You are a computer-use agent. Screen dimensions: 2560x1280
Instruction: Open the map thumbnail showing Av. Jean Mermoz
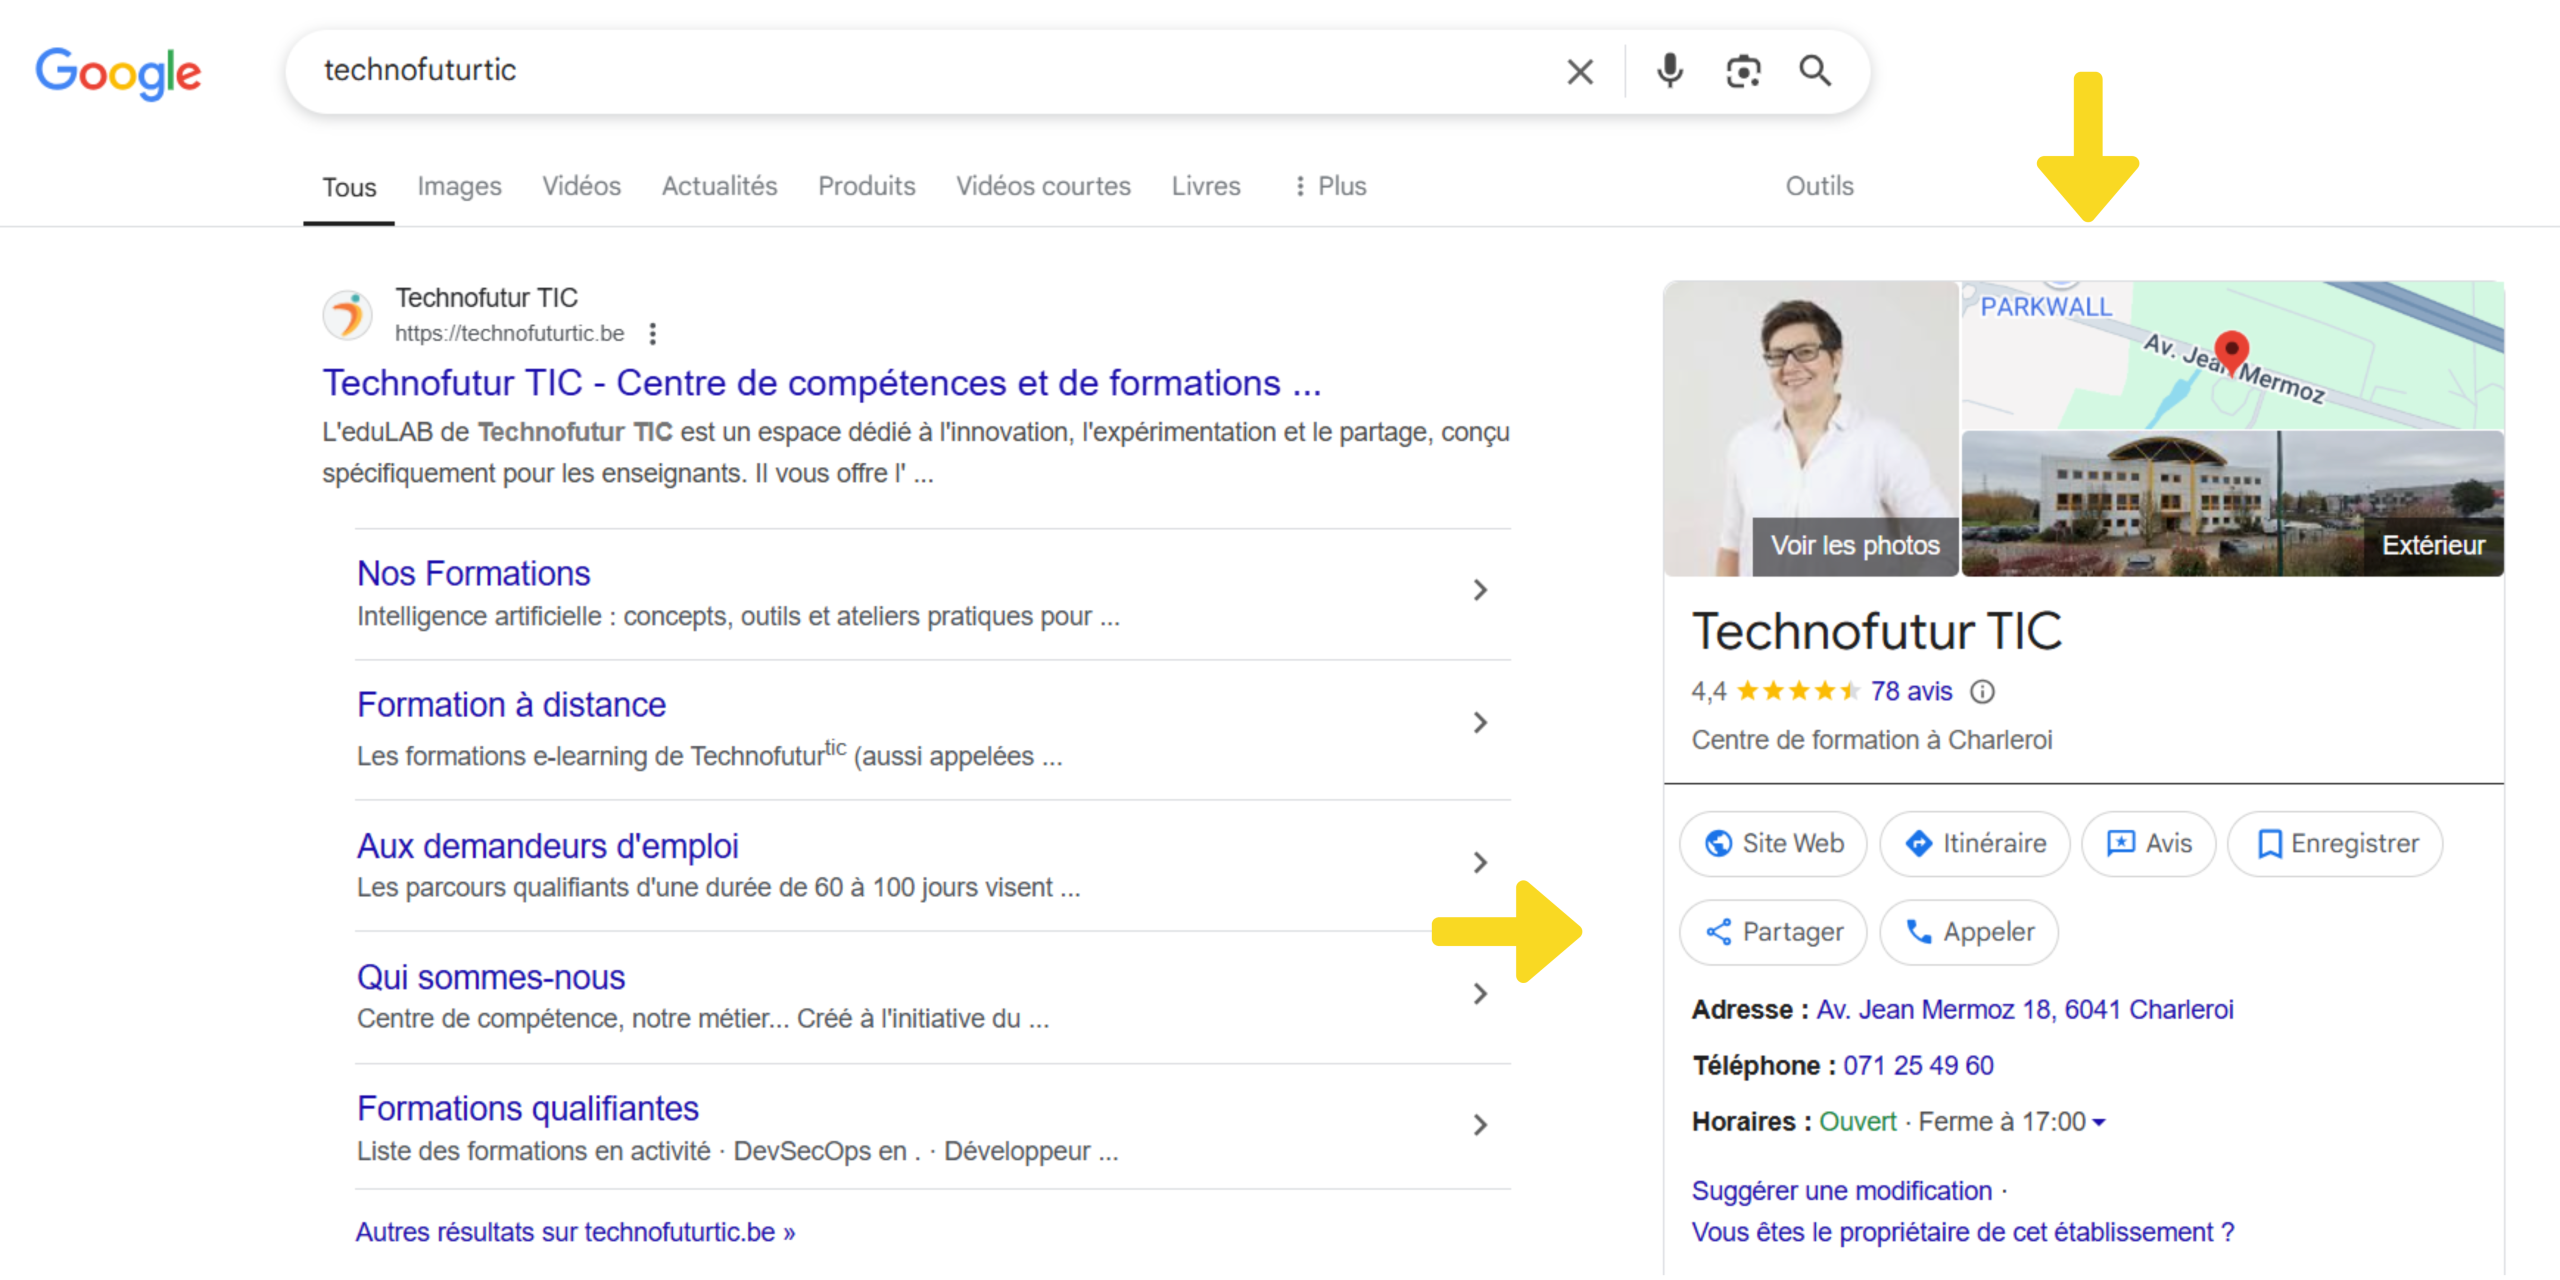point(2232,355)
